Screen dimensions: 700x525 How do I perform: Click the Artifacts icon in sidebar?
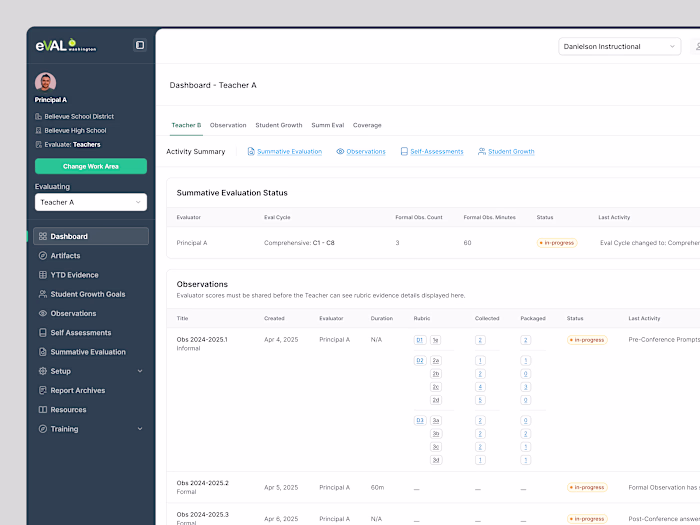click(43, 255)
